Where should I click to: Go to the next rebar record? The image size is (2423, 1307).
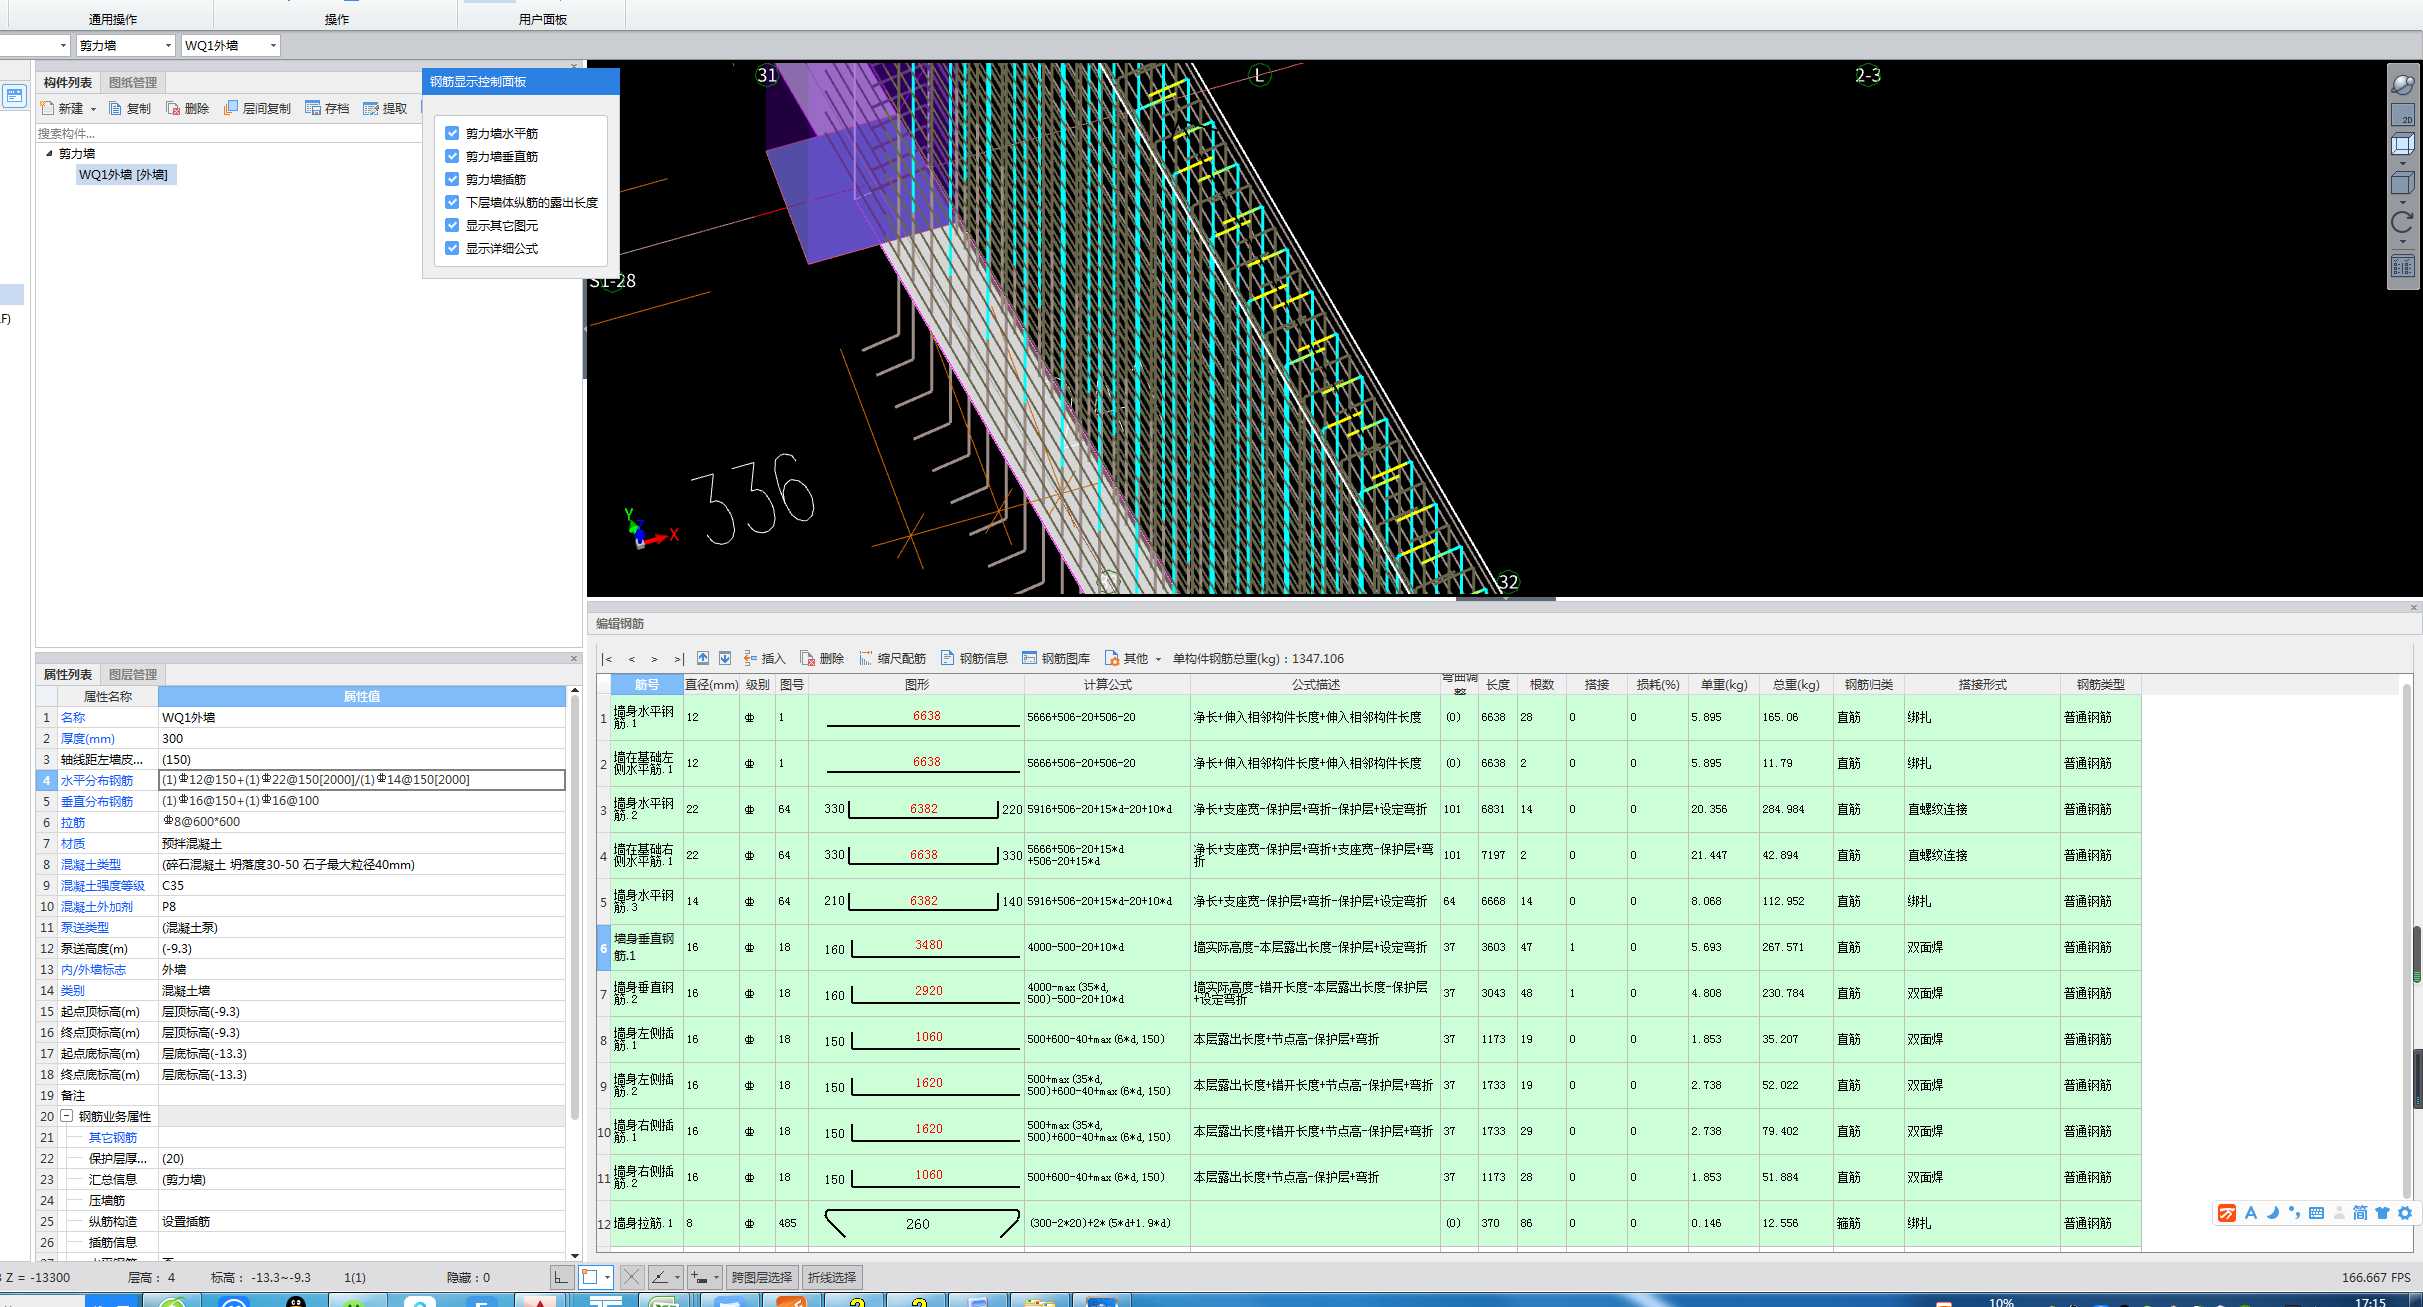[654, 659]
